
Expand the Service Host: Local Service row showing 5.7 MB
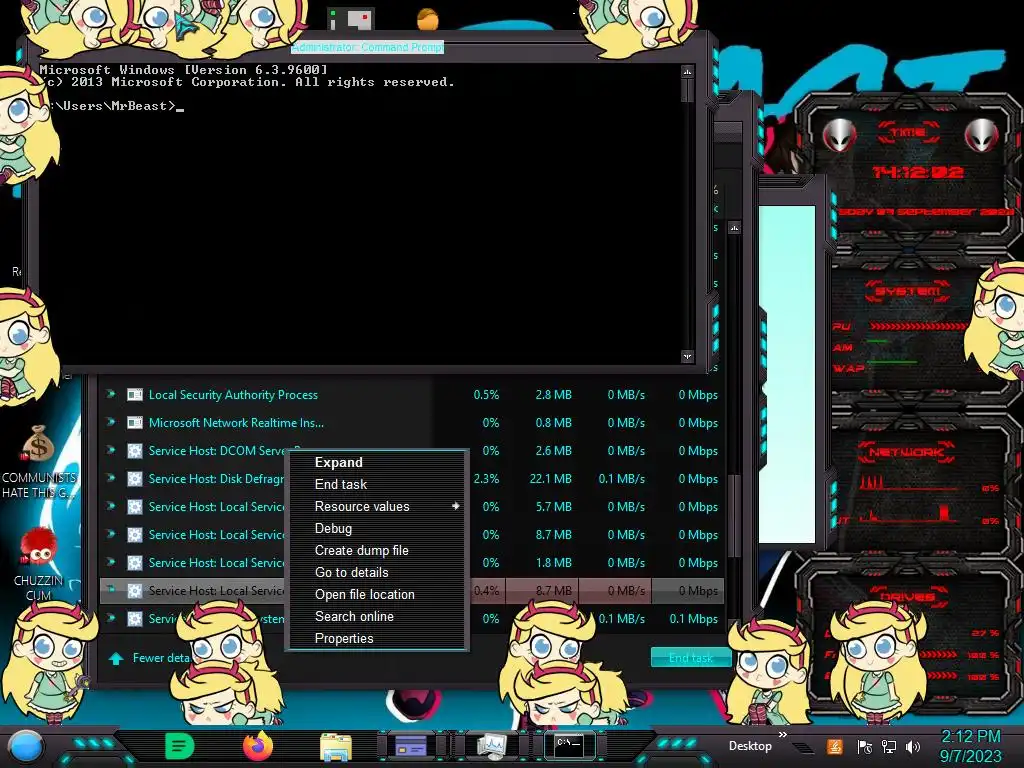tap(111, 506)
